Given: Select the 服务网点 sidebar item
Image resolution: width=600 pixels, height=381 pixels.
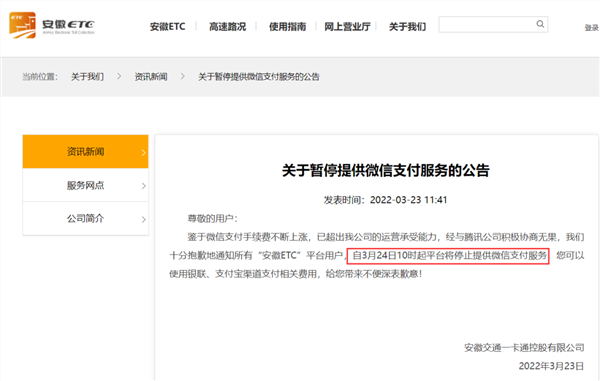Looking at the screenshot, I should click(x=85, y=185).
